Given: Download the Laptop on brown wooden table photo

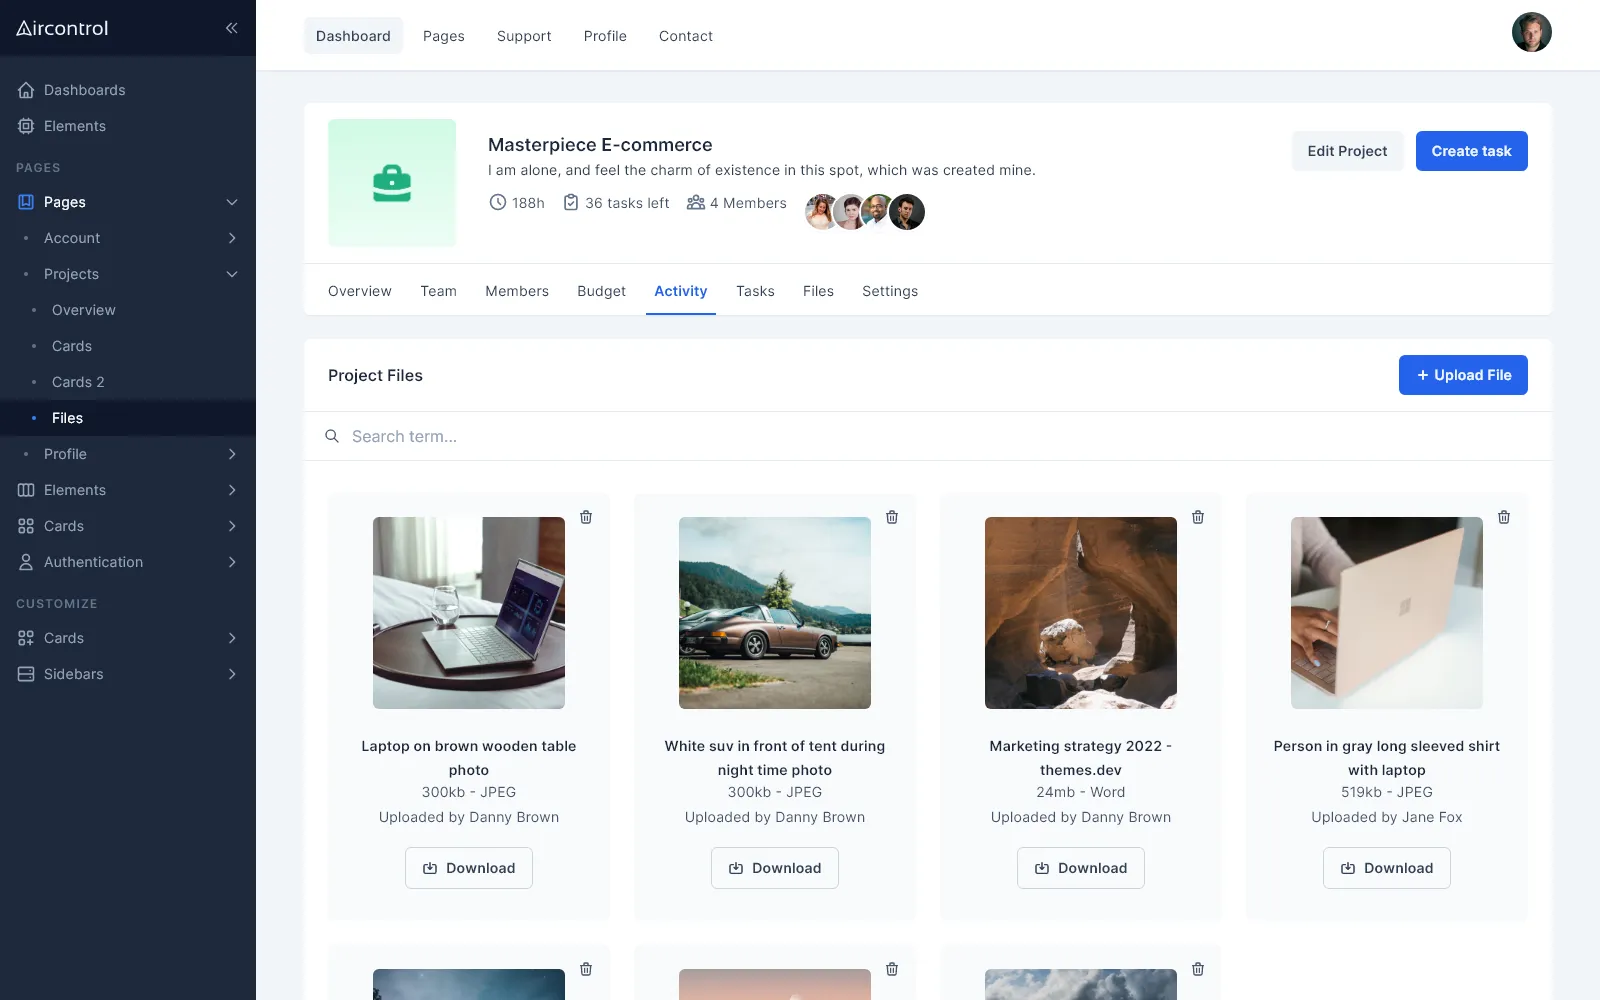Looking at the screenshot, I should [469, 868].
